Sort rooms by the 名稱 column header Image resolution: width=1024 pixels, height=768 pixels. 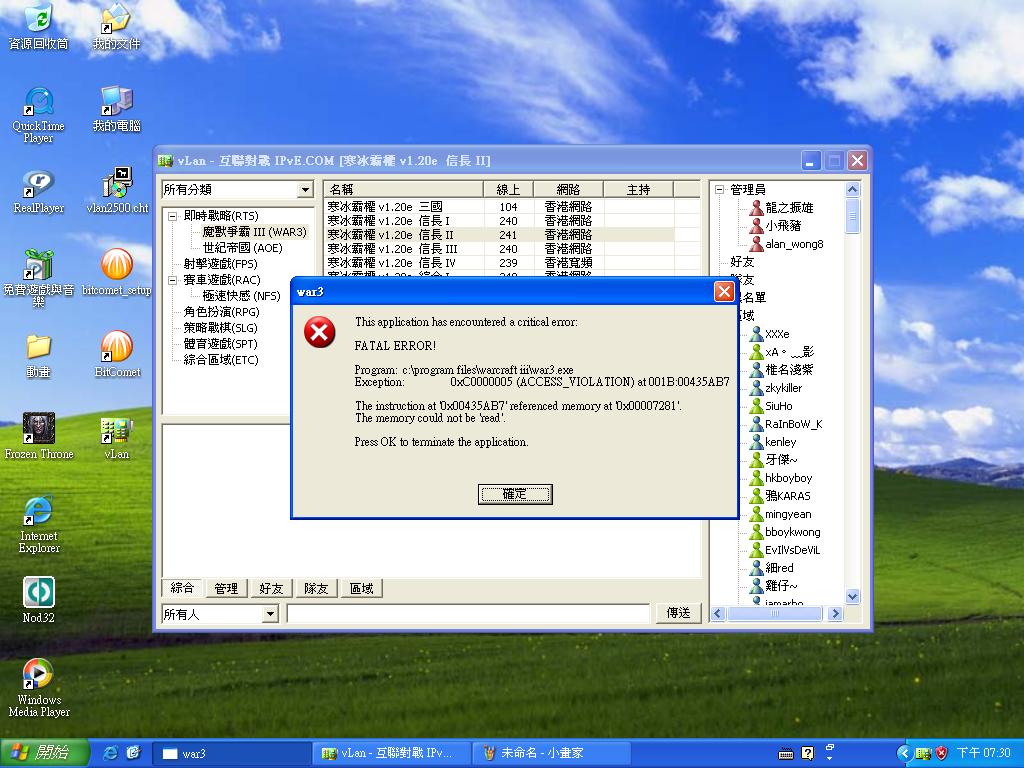click(x=403, y=189)
